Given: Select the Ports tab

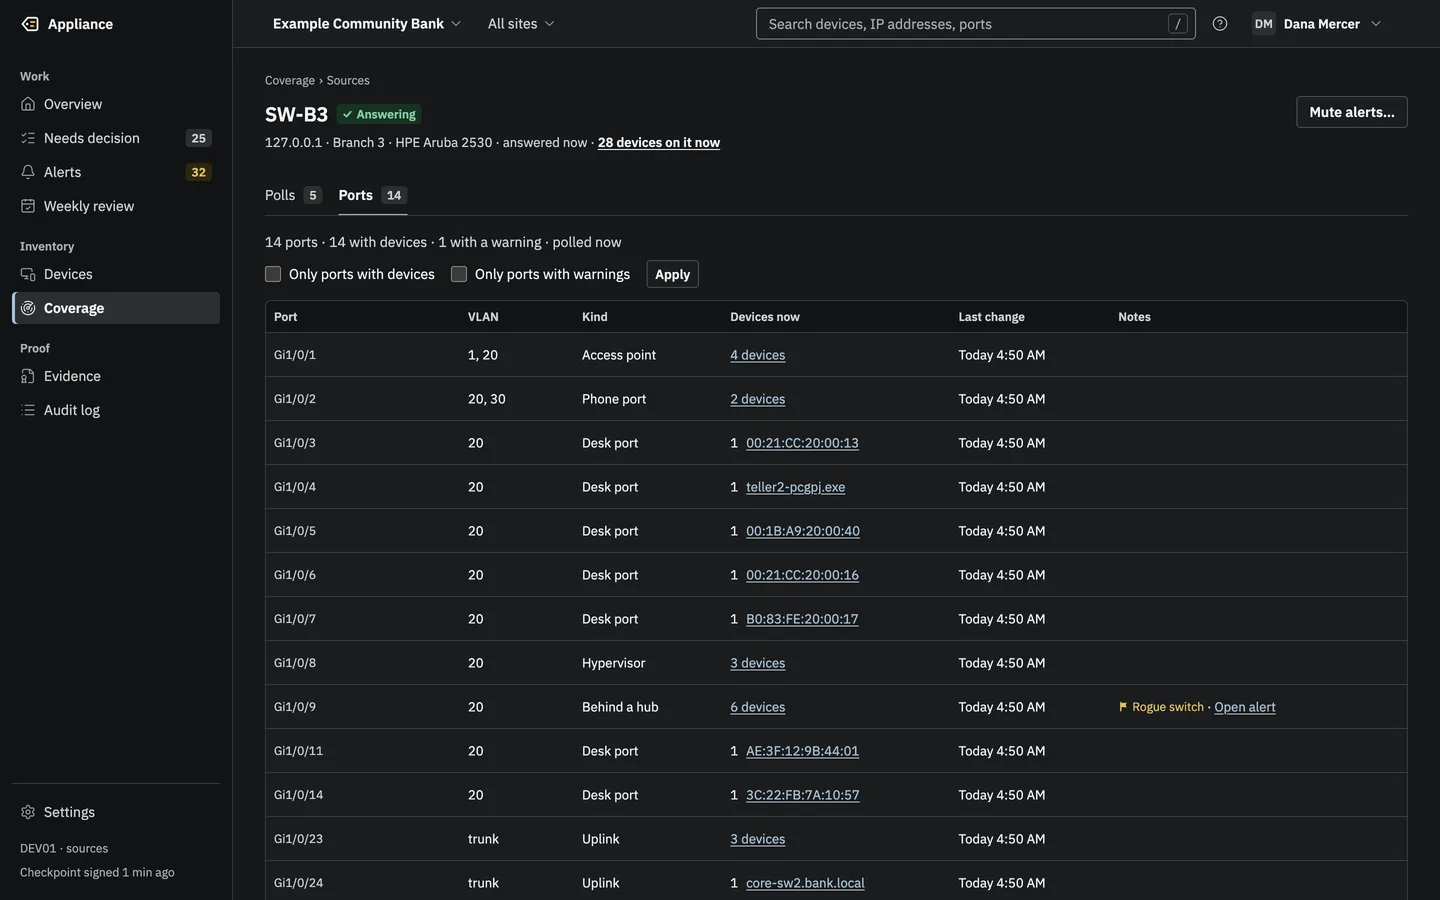Looking at the screenshot, I should [x=372, y=195].
